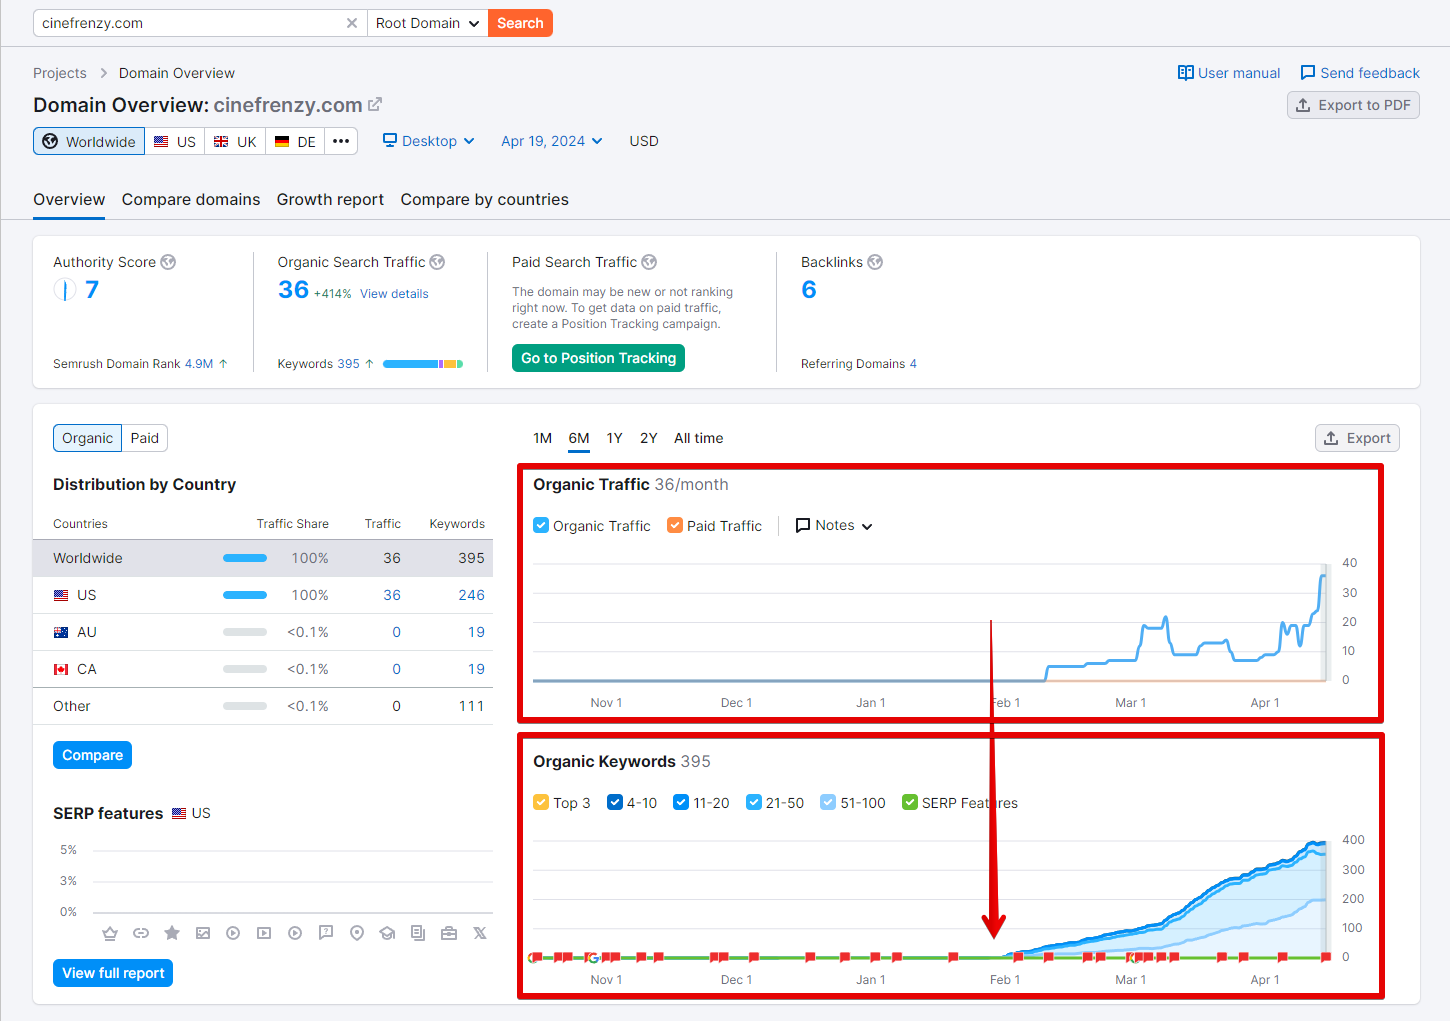Uncheck the Paid Traffic checkbox
This screenshot has width=1450, height=1021.
point(675,525)
